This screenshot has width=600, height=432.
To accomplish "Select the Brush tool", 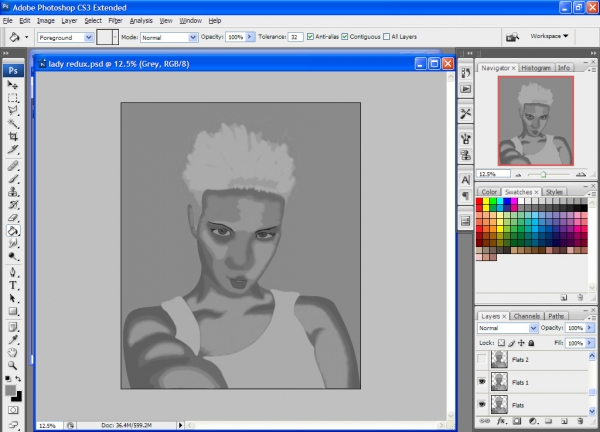I will pyautogui.click(x=13, y=179).
